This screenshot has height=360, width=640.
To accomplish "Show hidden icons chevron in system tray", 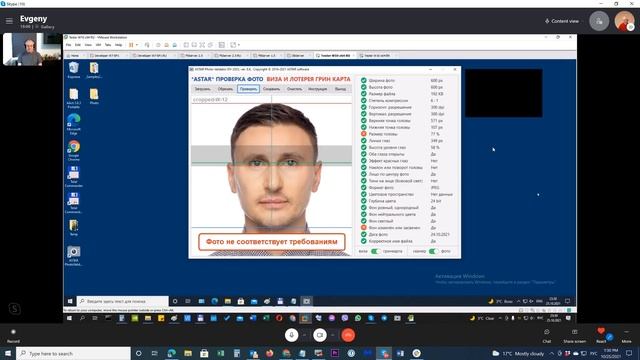I will 551,353.
